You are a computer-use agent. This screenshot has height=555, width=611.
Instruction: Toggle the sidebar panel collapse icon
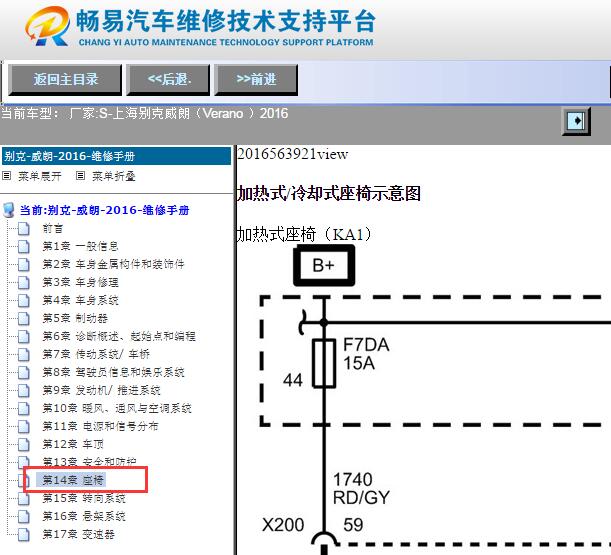[x=576, y=121]
